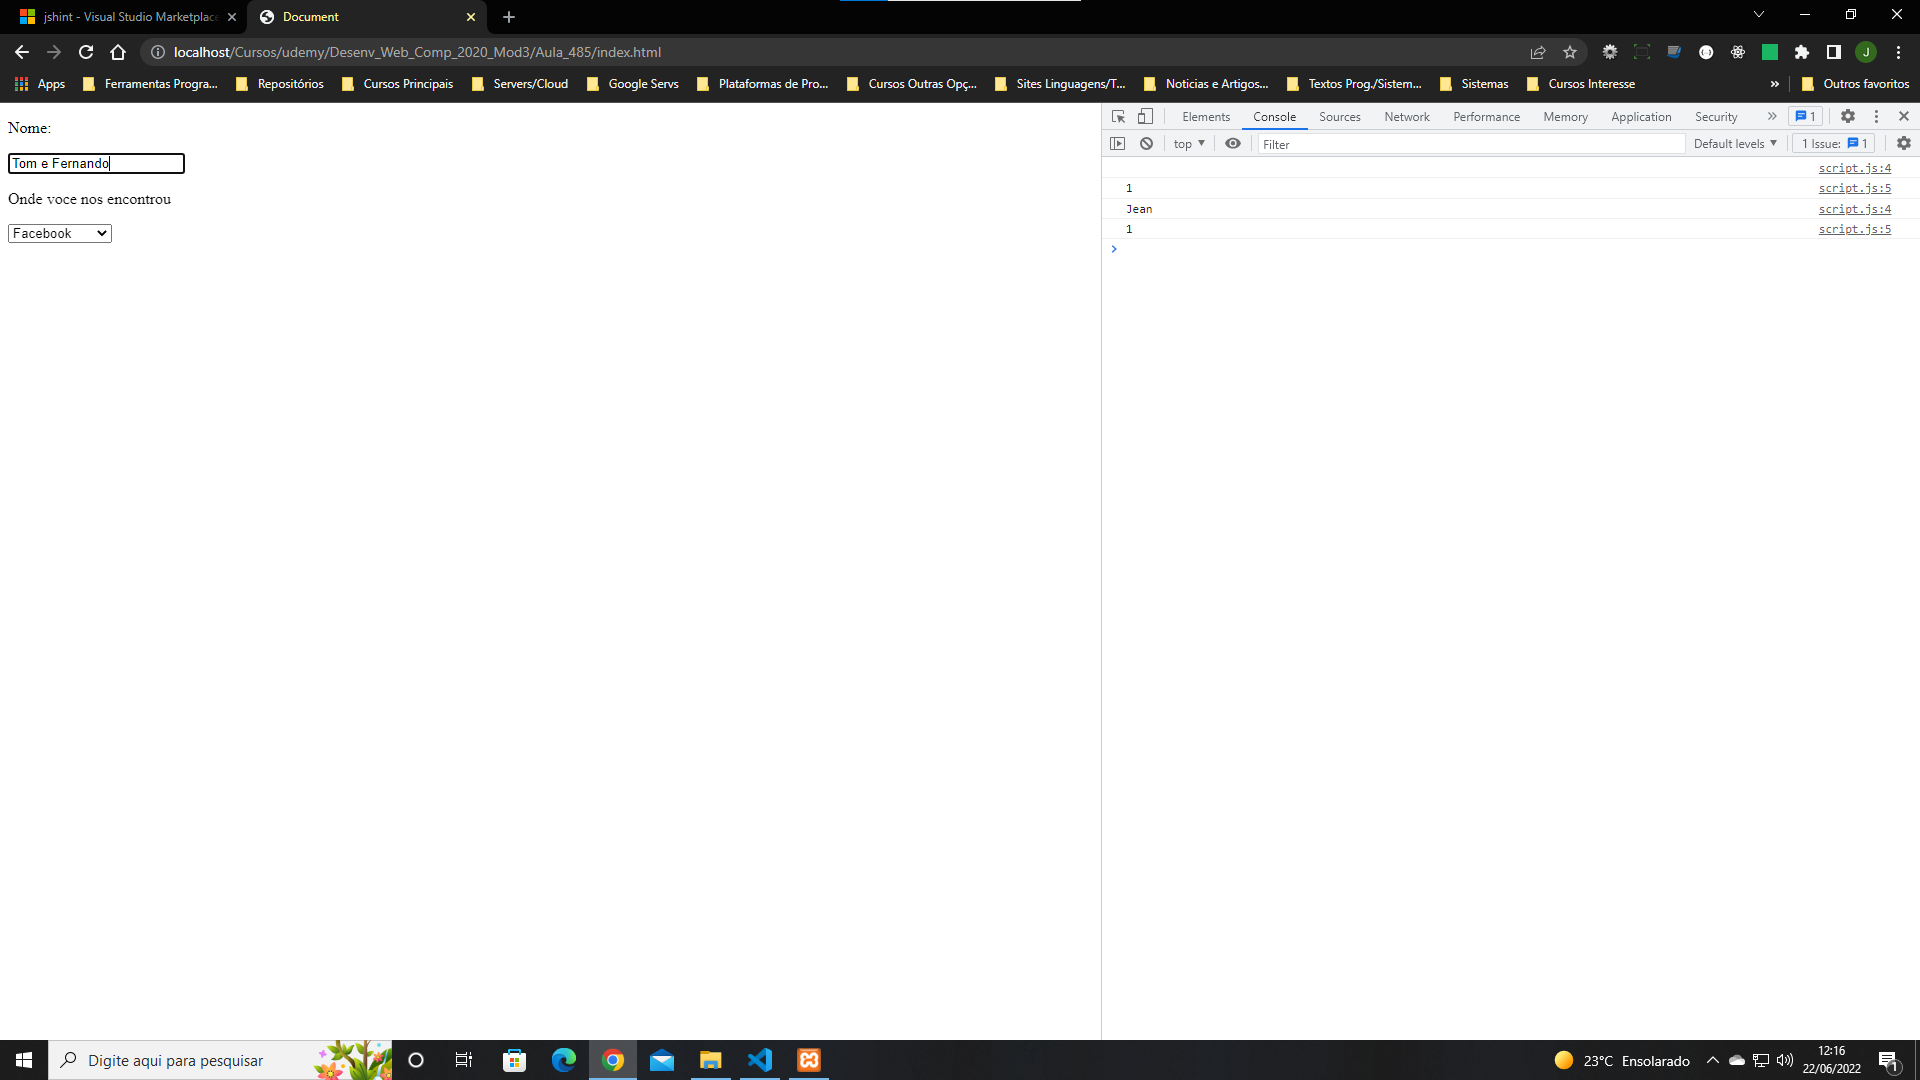Clear the console output
Screen dimensions: 1920x1080
point(1147,144)
